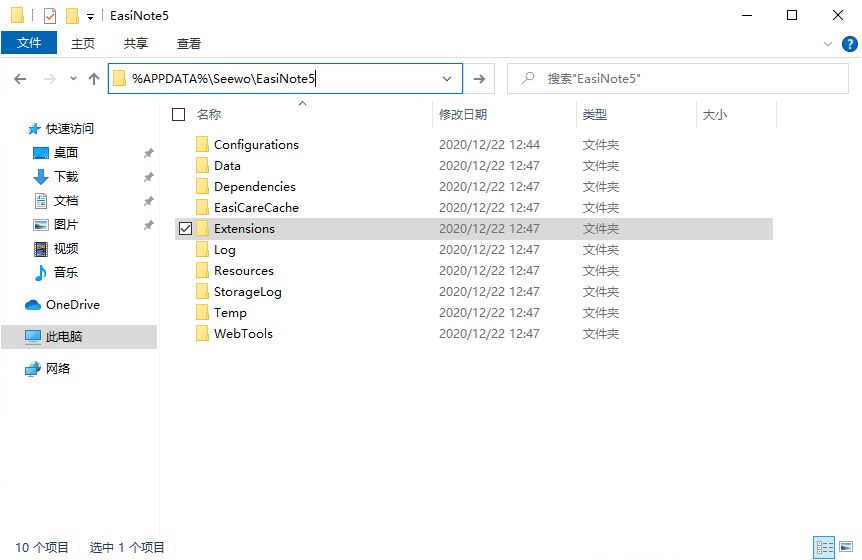Expand the ribbon with the chevron

coord(827,44)
